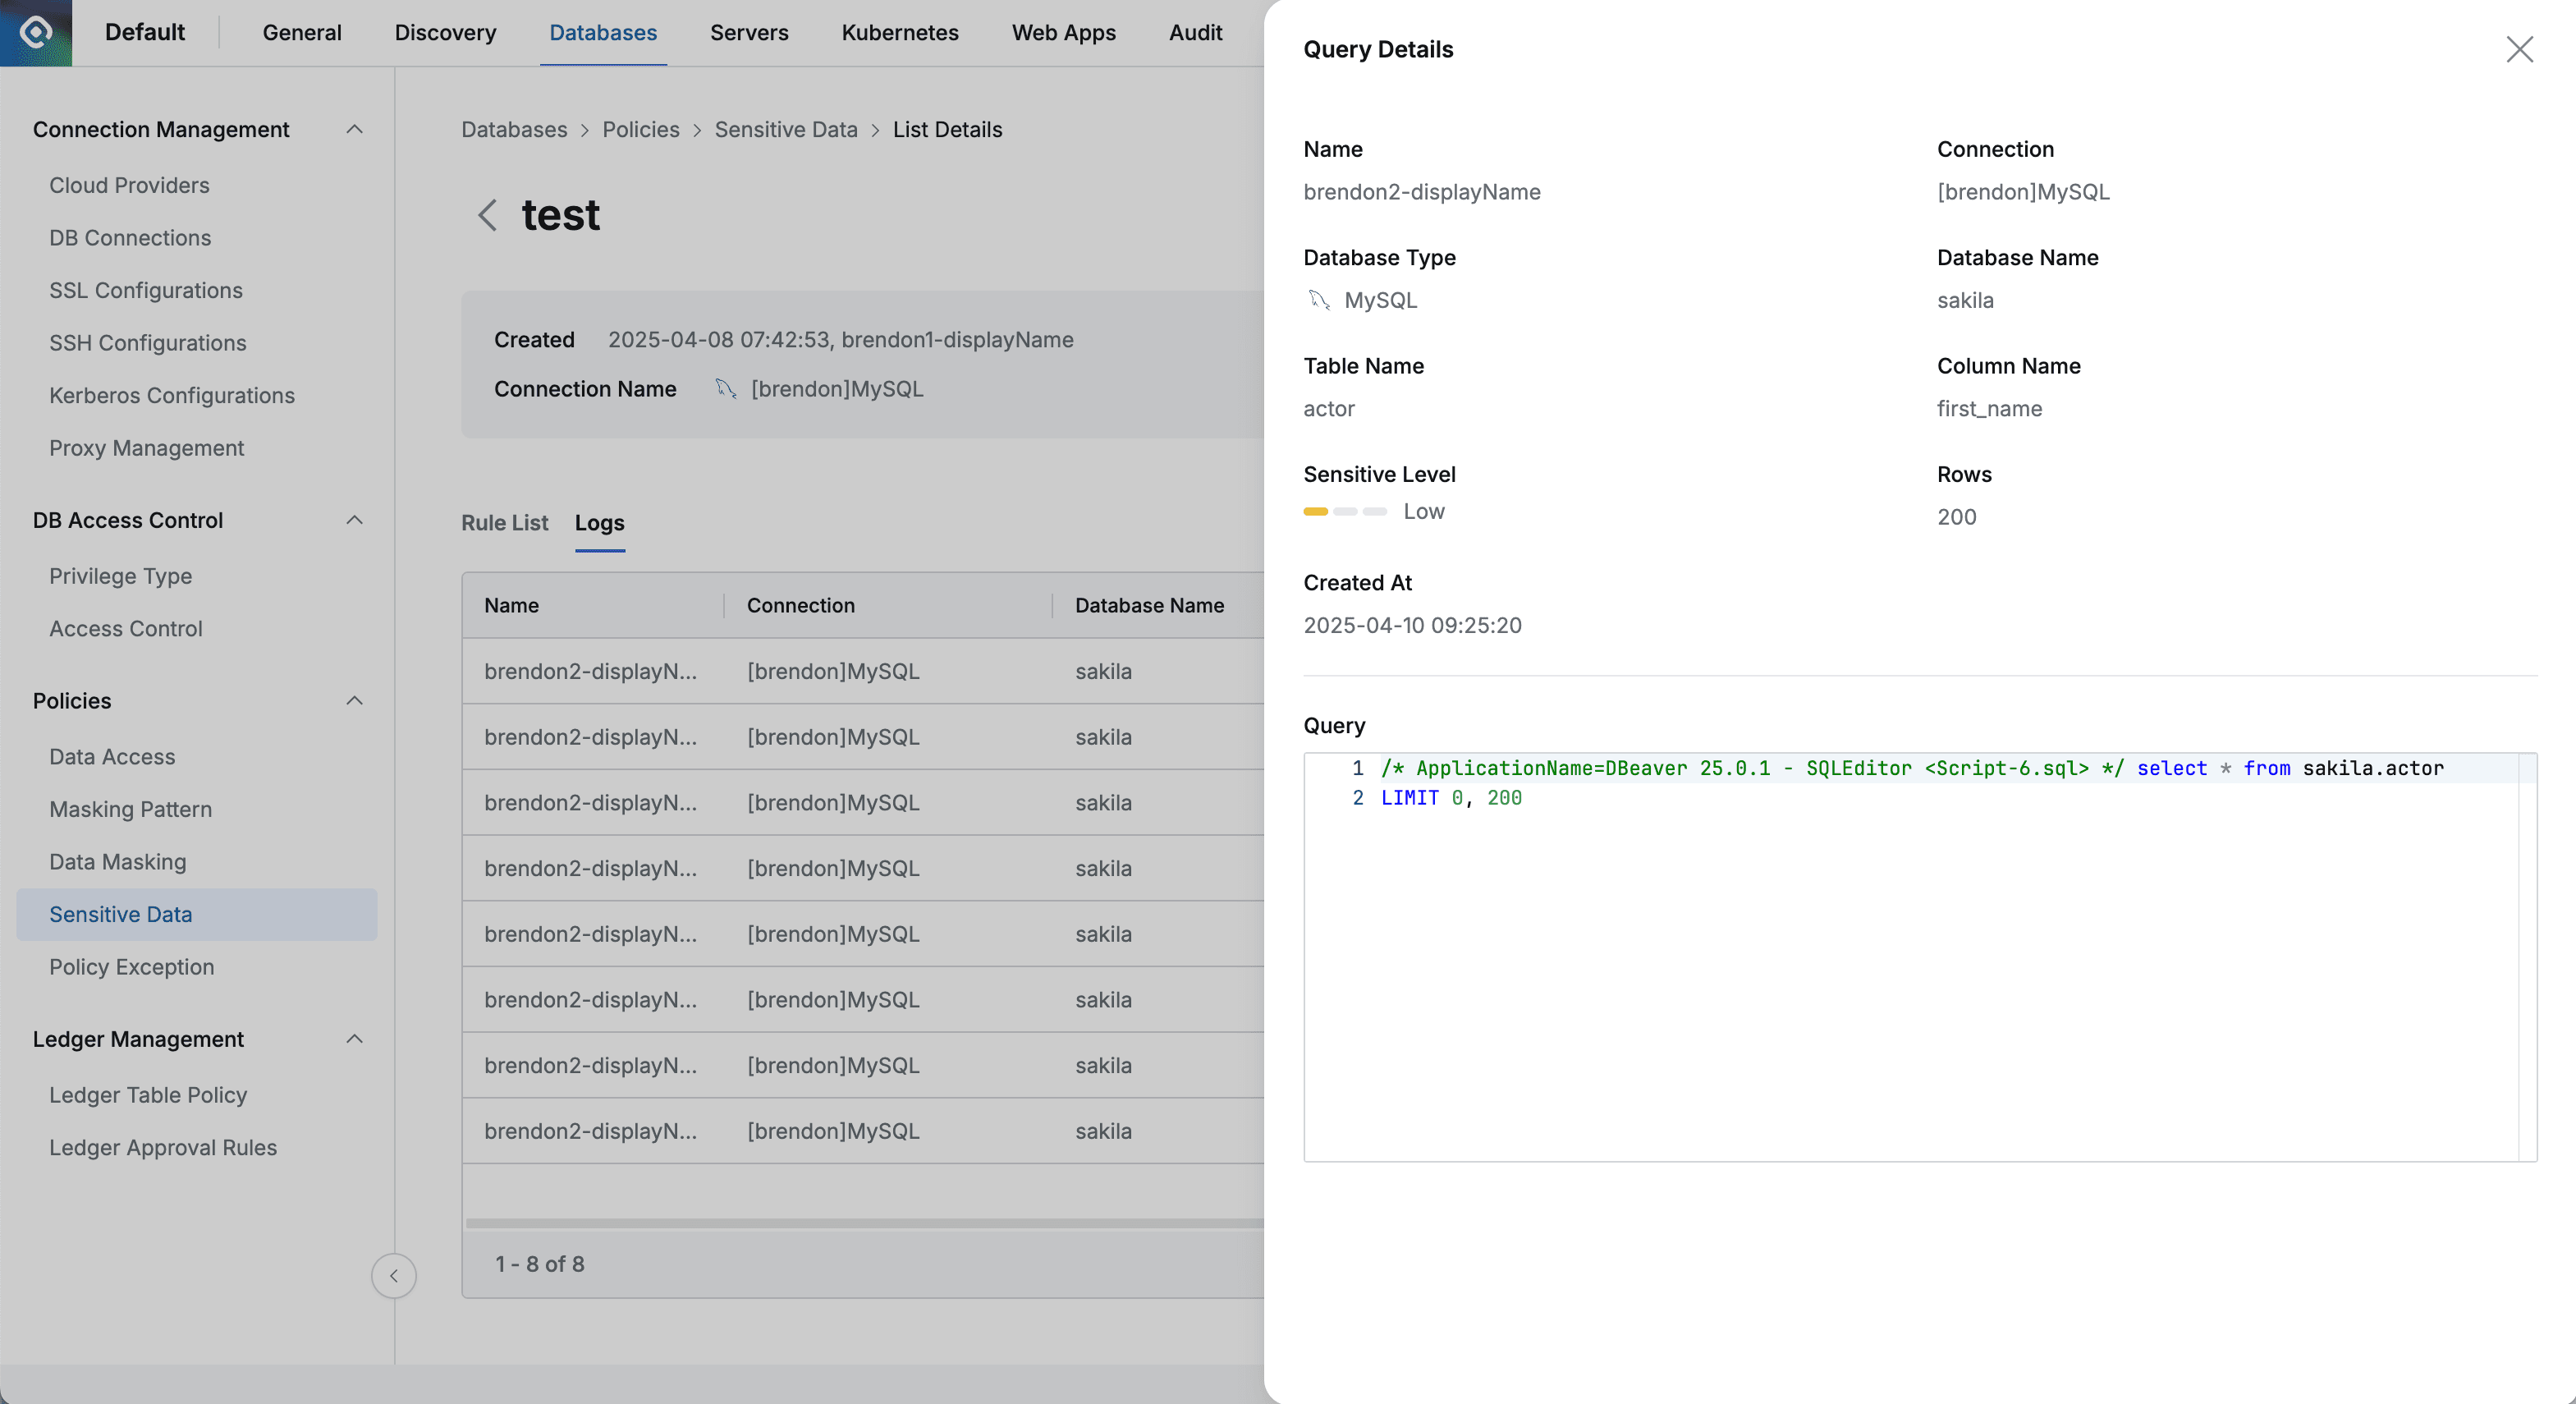This screenshot has width=2576, height=1404.
Task: Open the Servers top menu
Action: point(748,33)
